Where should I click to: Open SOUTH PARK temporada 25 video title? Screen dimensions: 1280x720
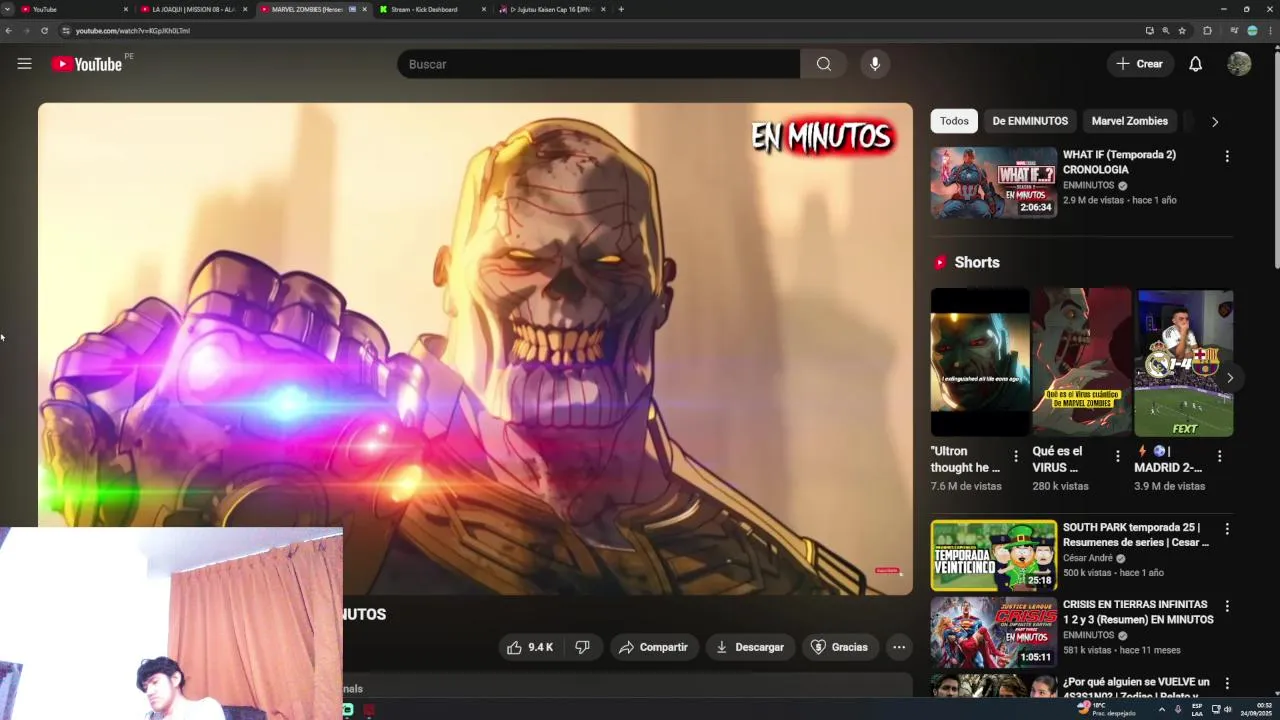(1136, 535)
